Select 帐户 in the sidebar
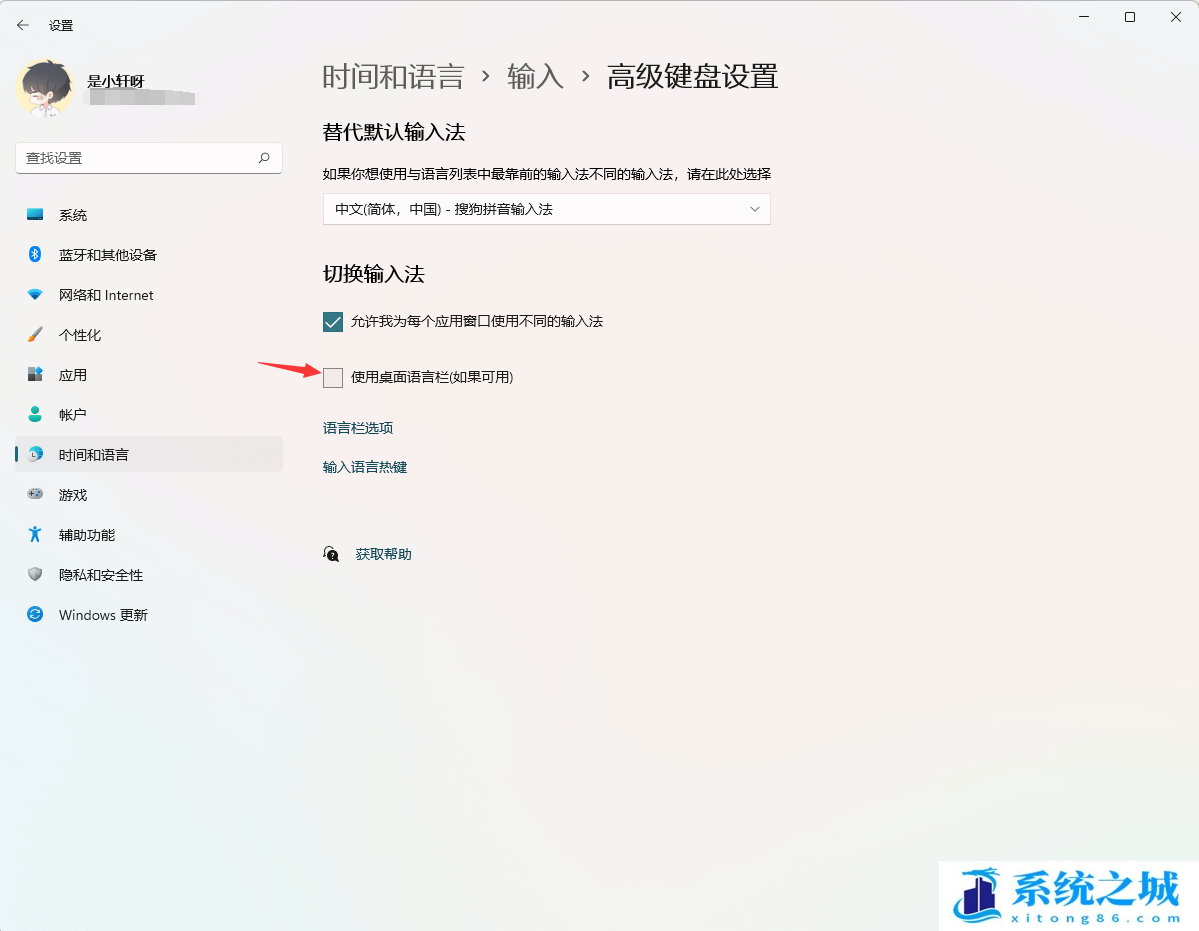The width and height of the screenshot is (1199, 931). [x=73, y=414]
